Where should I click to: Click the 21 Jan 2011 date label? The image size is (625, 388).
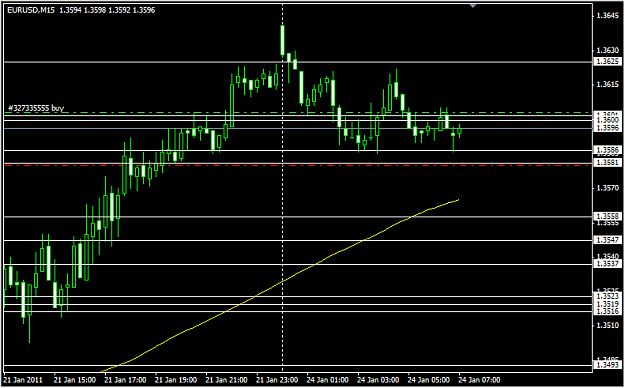click(22, 380)
